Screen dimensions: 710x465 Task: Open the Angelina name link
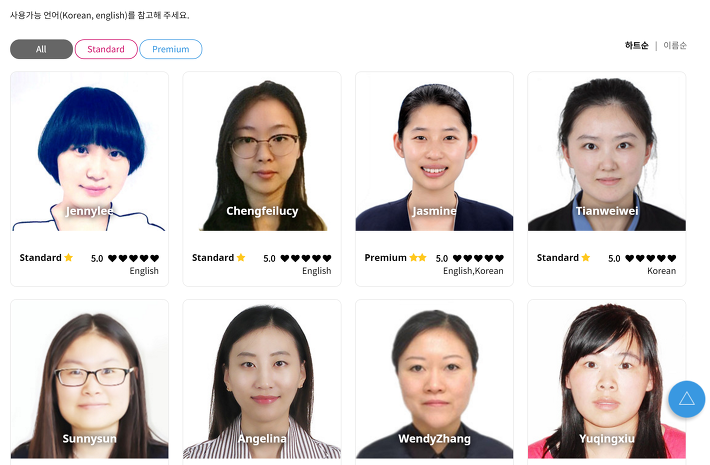pyautogui.click(x=262, y=438)
